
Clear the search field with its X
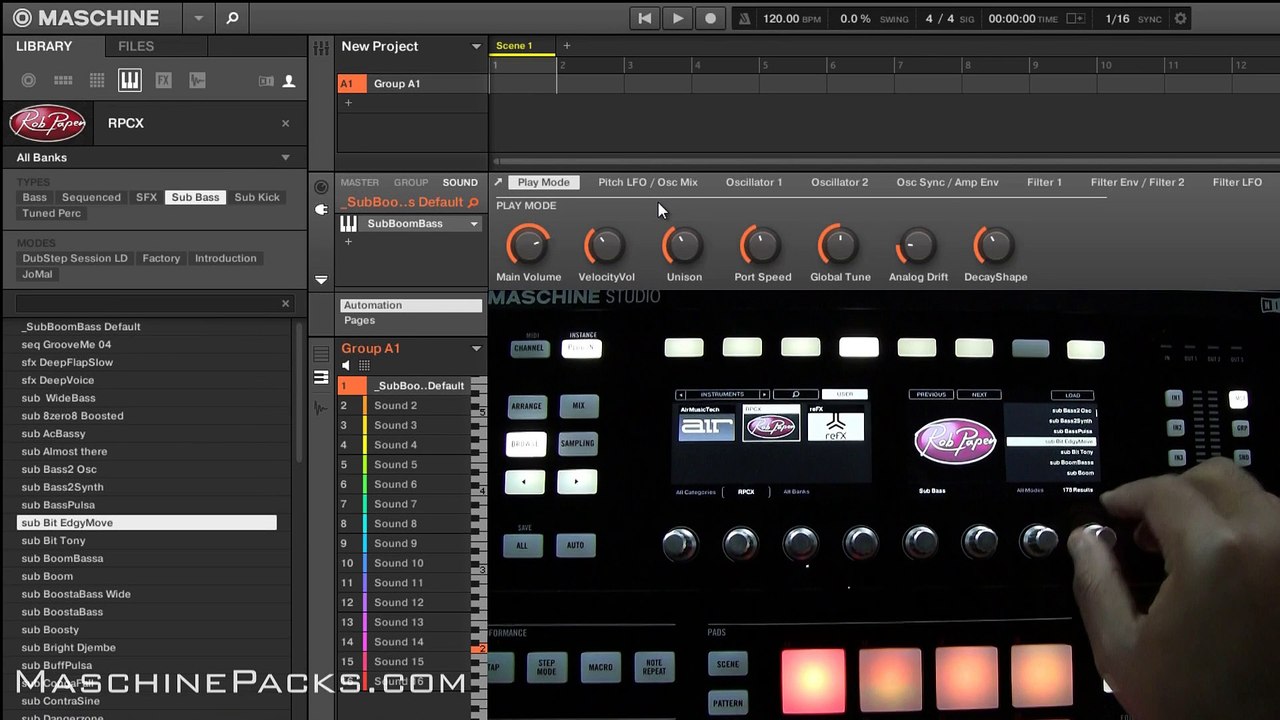[285, 303]
